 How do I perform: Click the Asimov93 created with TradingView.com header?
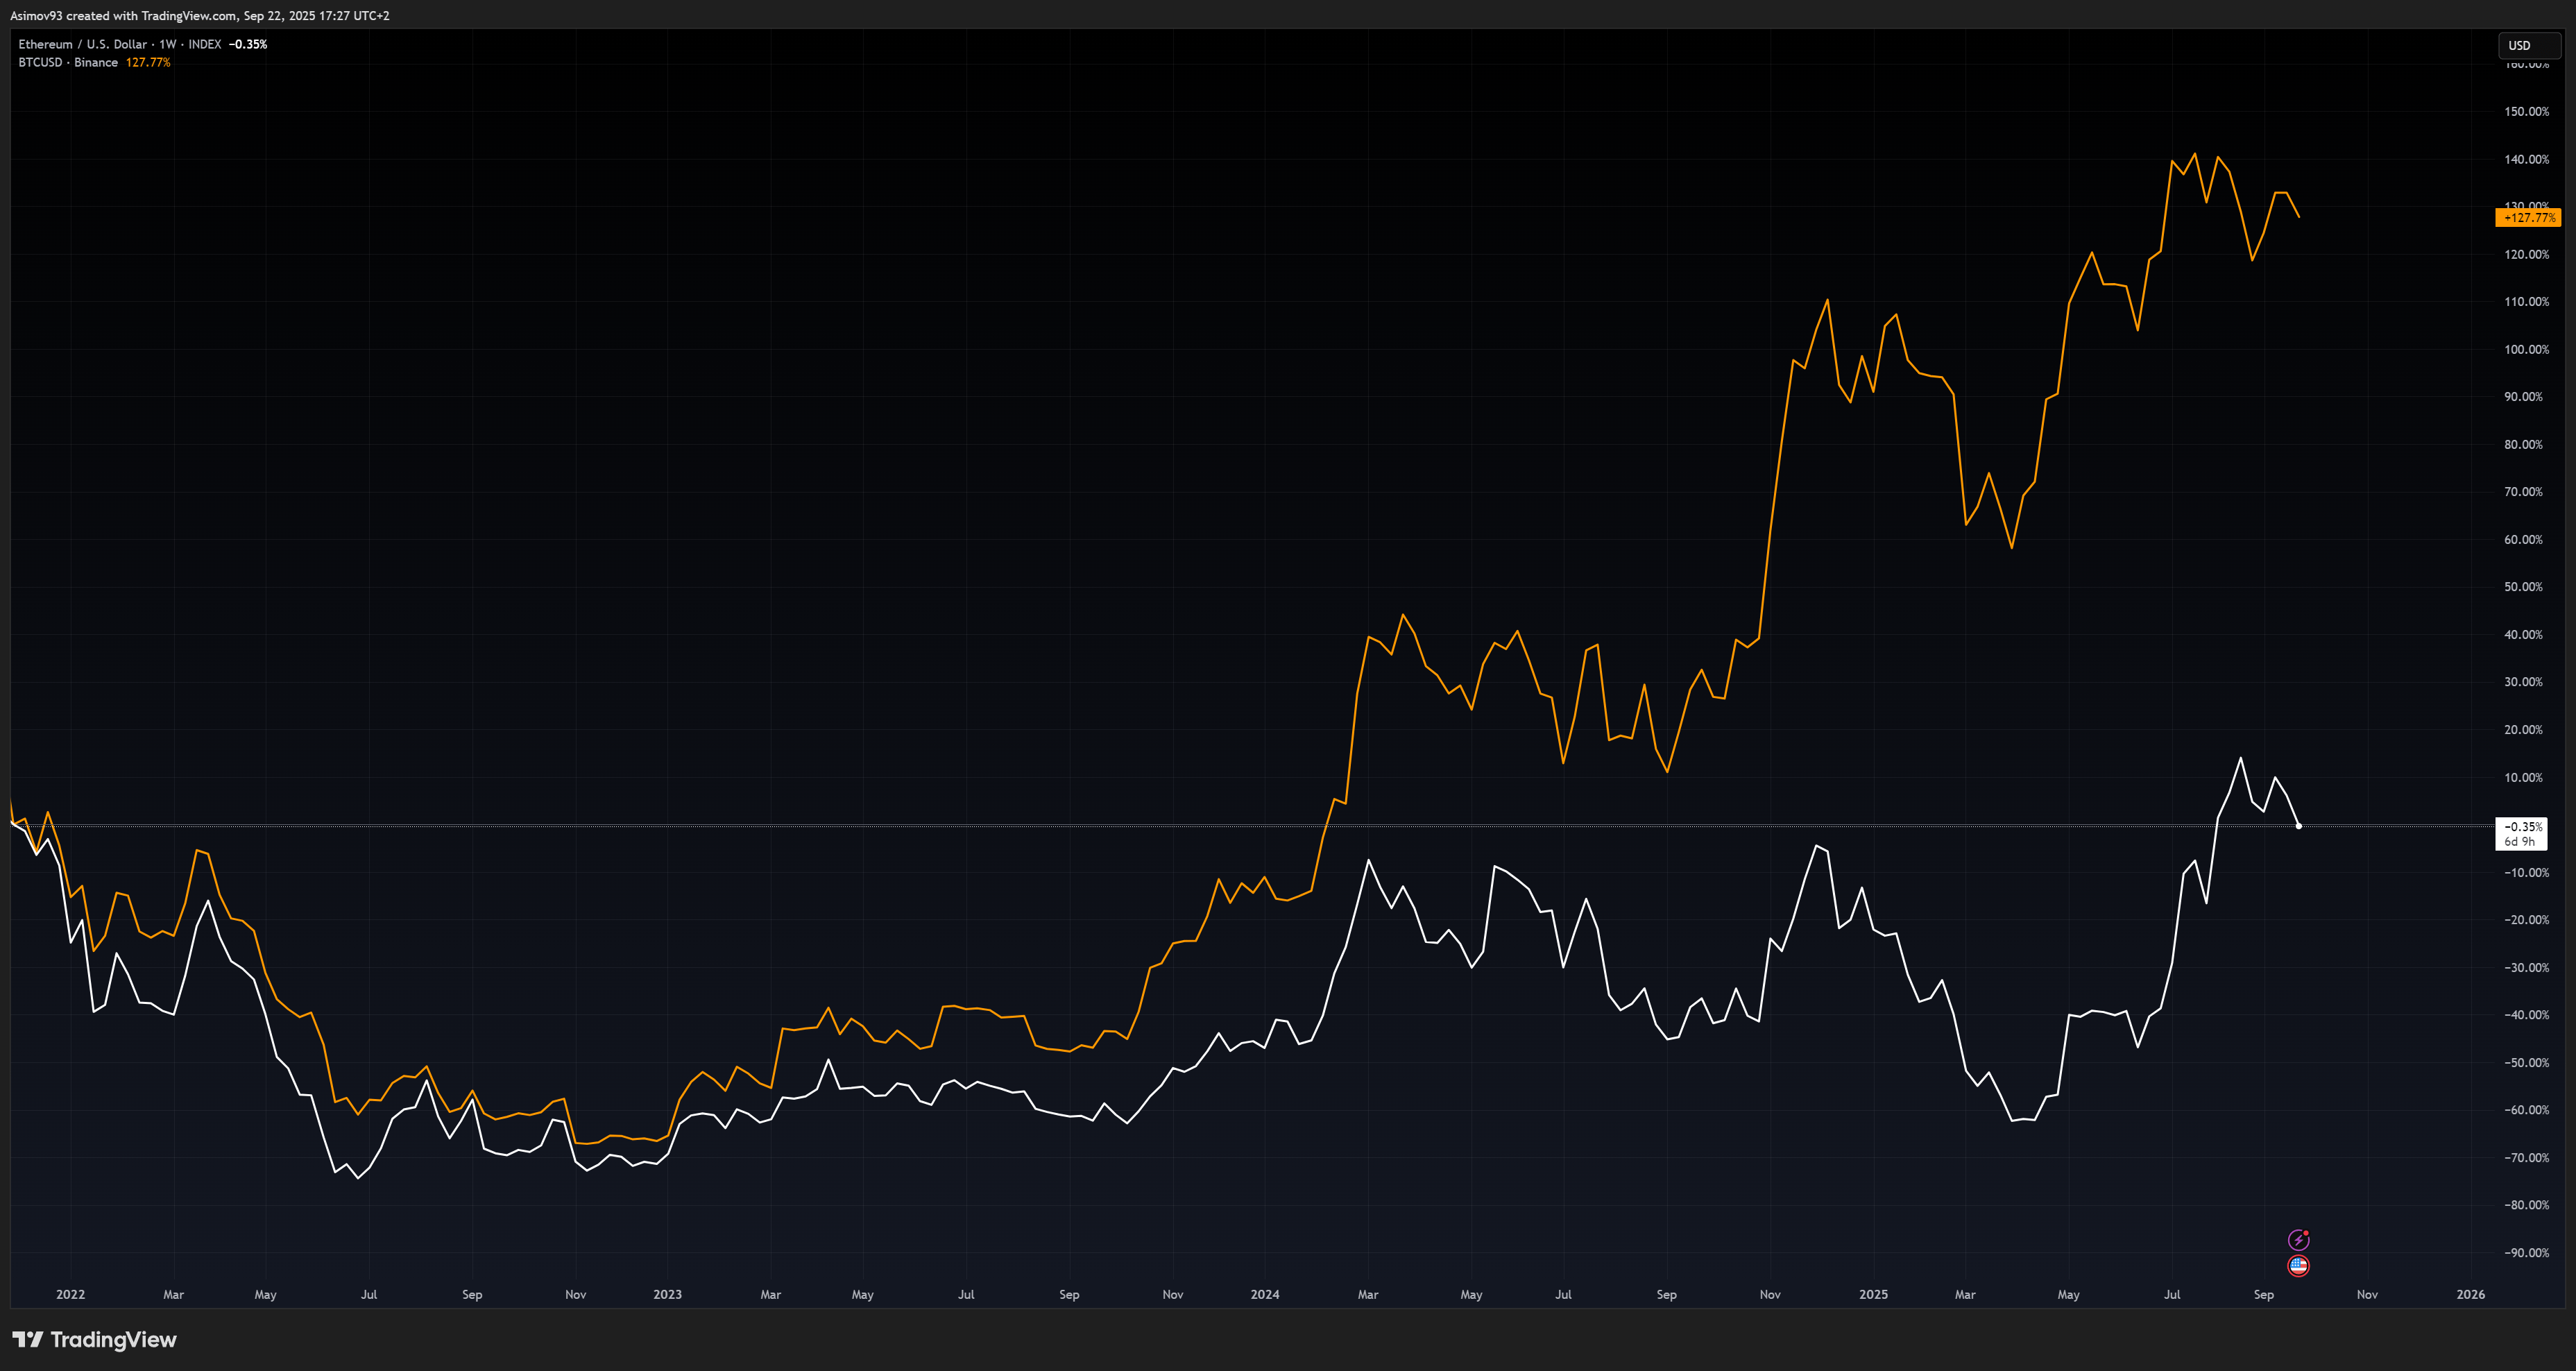point(200,16)
